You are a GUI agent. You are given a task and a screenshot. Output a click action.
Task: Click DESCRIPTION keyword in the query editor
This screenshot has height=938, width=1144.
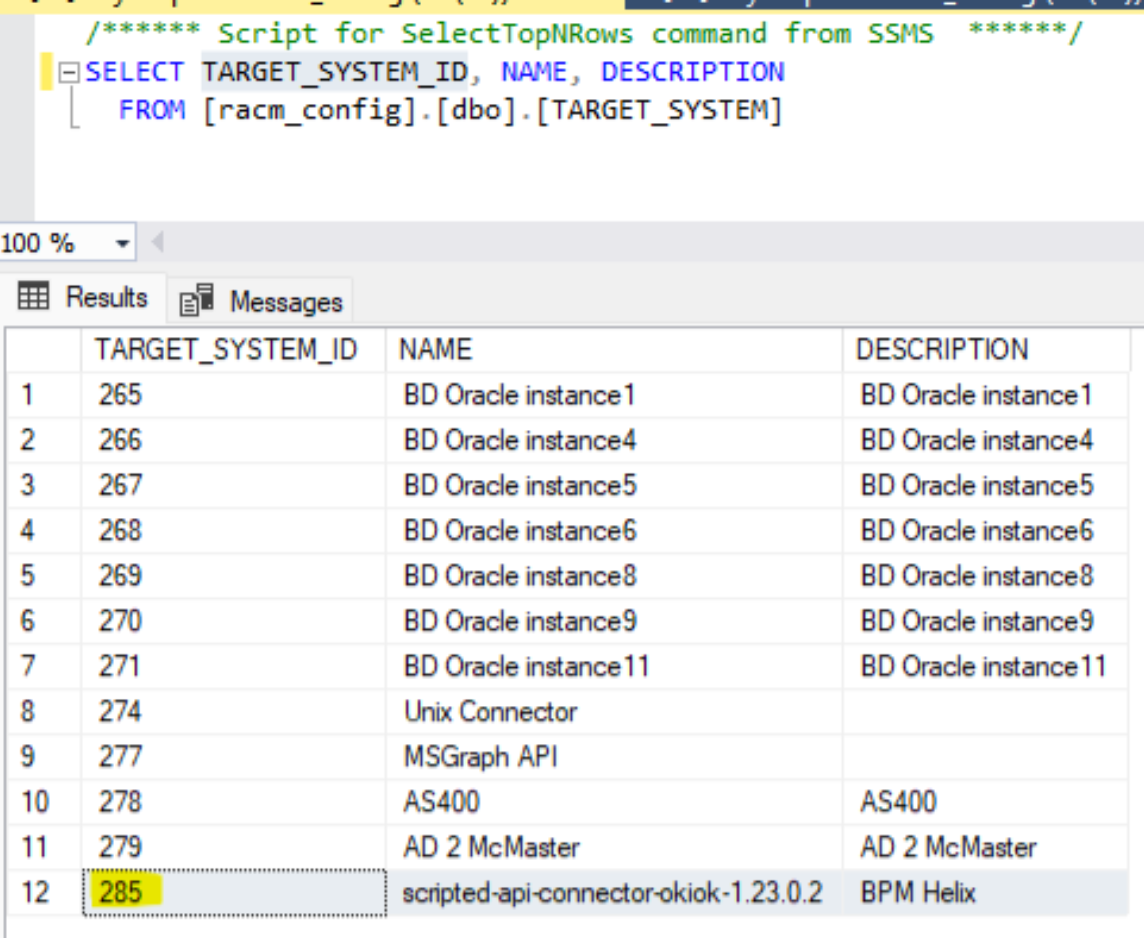pyautogui.click(x=692, y=72)
